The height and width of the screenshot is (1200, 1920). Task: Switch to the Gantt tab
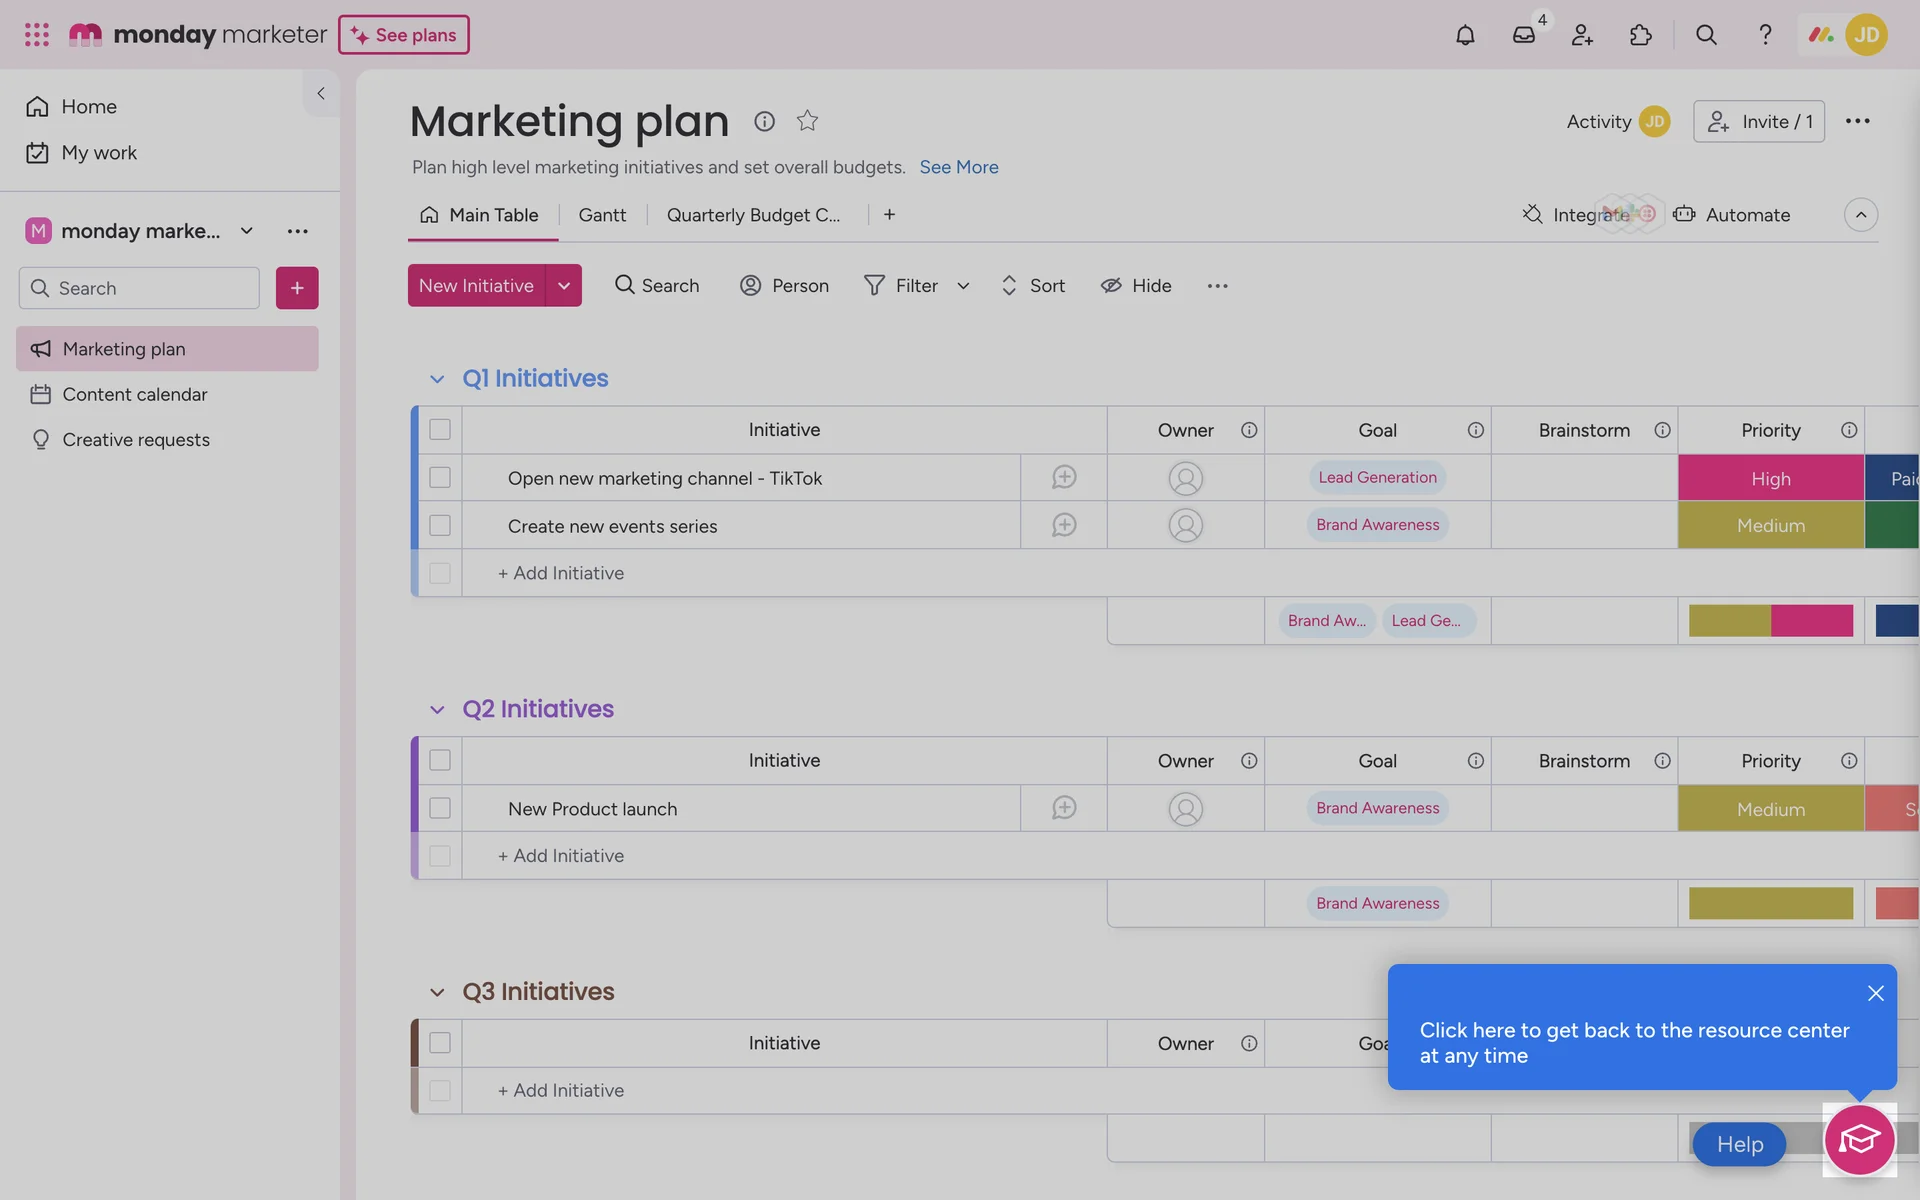[x=602, y=215]
